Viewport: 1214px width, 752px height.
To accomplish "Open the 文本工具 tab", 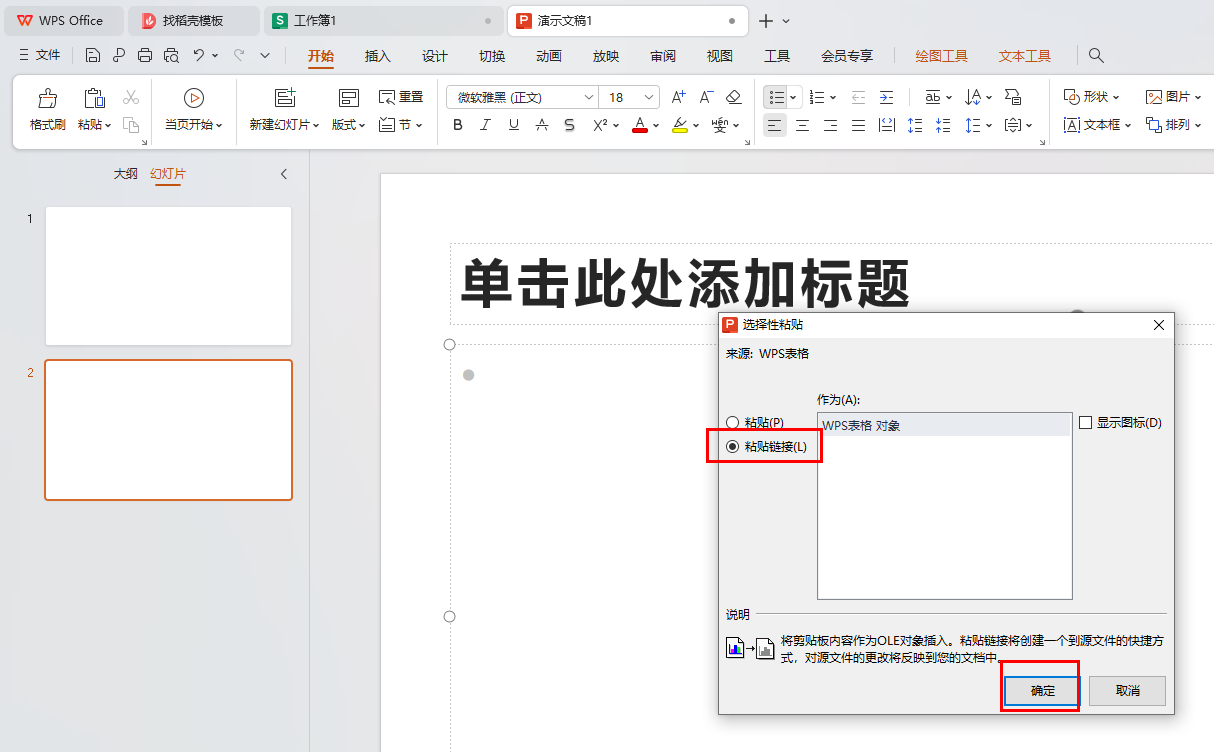I will (x=1025, y=56).
